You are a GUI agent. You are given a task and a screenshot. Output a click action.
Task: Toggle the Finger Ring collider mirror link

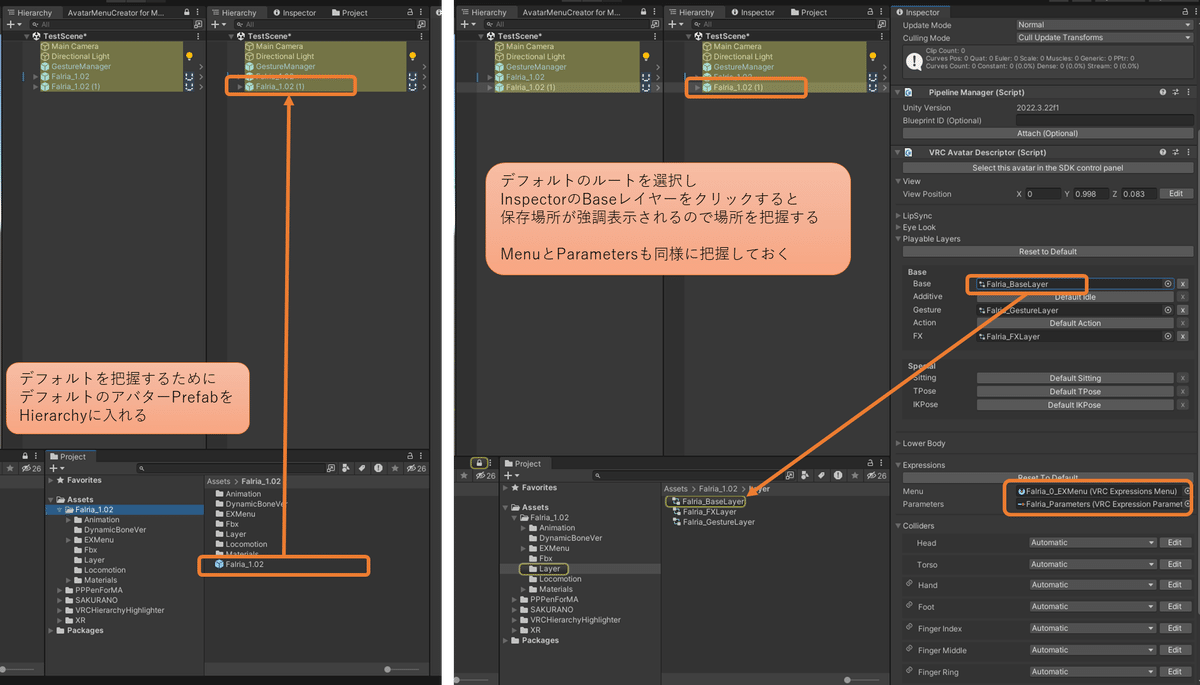(909, 672)
